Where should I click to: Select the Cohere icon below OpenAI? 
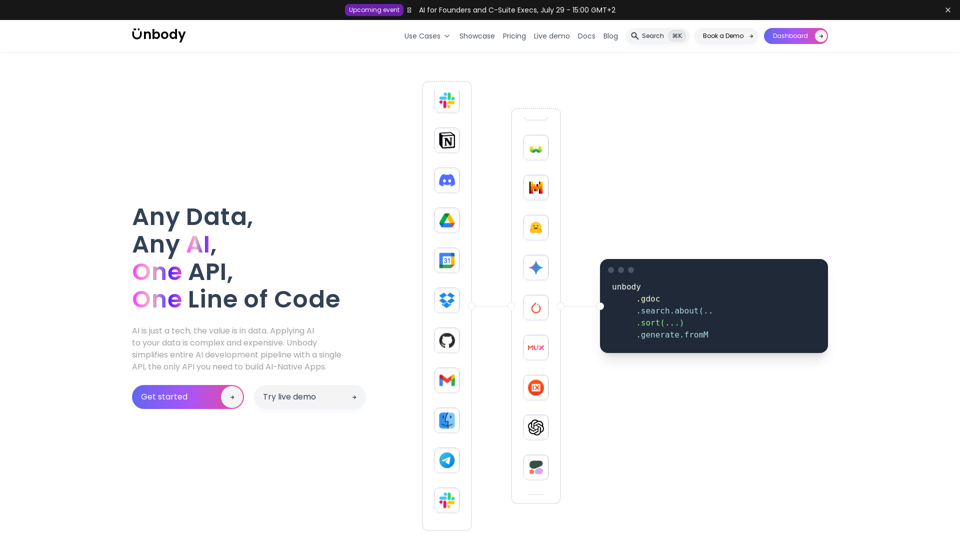[536, 468]
